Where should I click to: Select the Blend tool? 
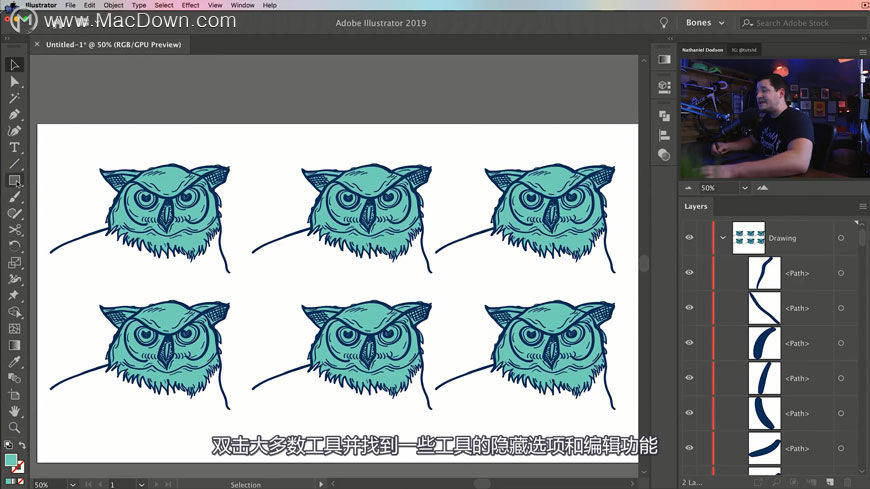pos(14,378)
